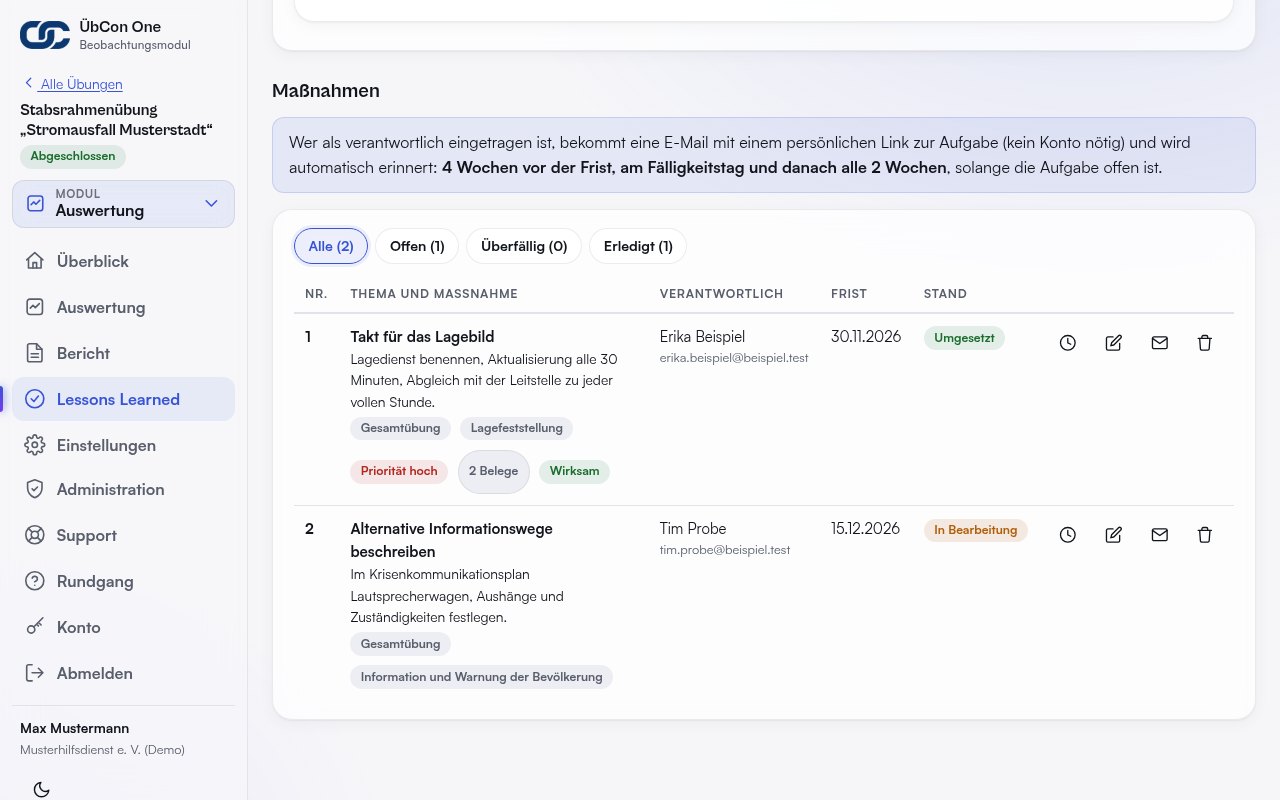Image resolution: width=1280 pixels, height=800 pixels.
Task: Edit the Alternative Informationswege measure
Action: [x=1114, y=535]
